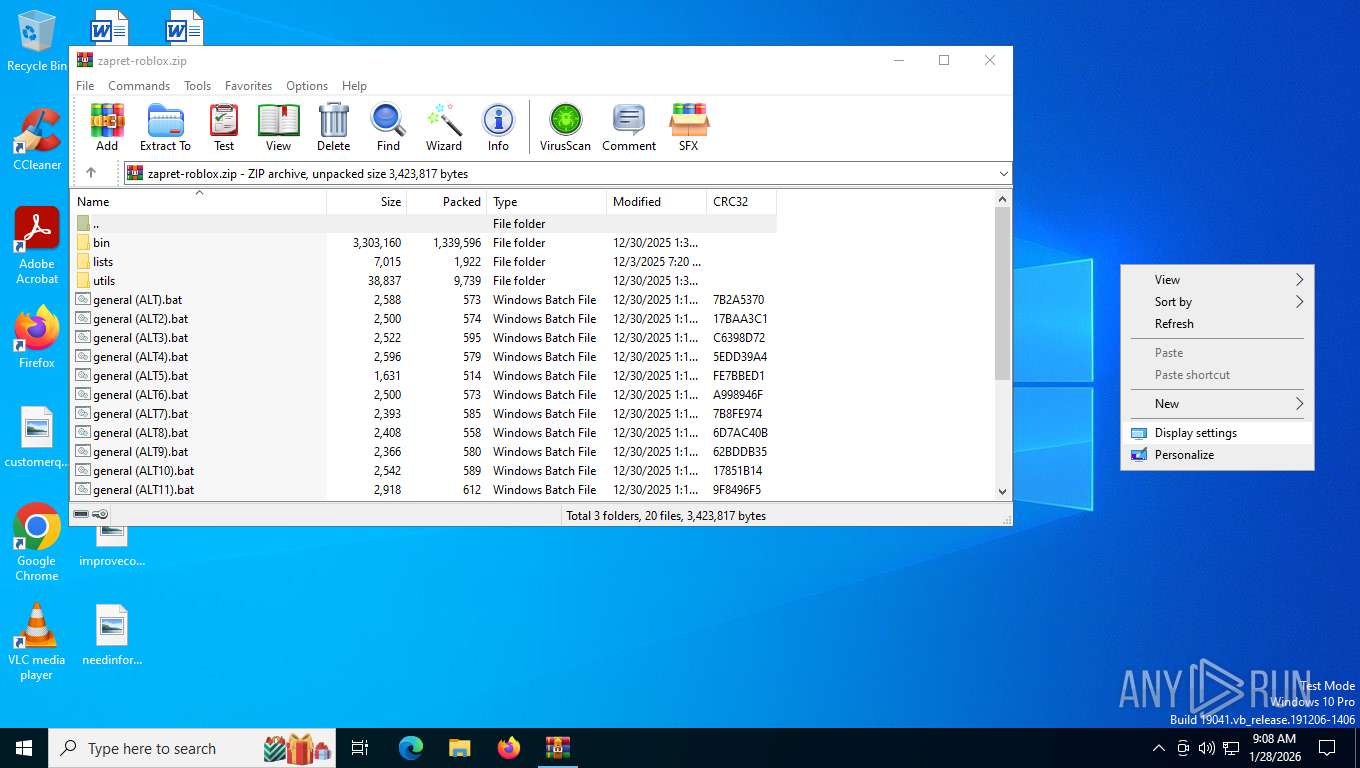Open the Comment tool

(629, 127)
